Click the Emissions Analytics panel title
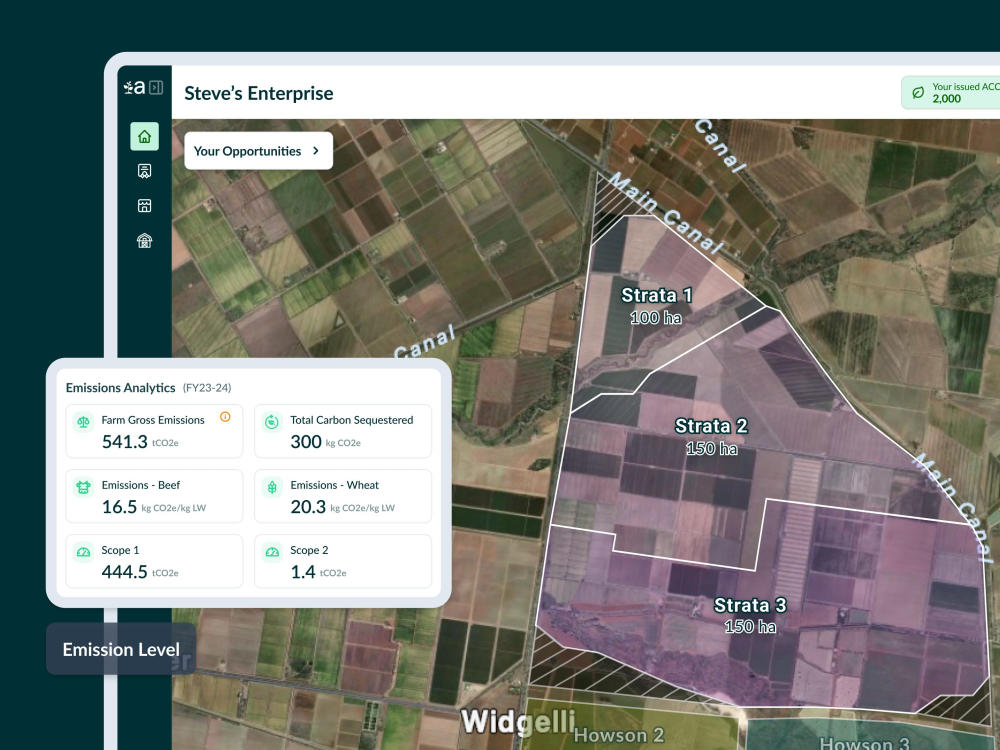The image size is (1000, 750). point(121,388)
